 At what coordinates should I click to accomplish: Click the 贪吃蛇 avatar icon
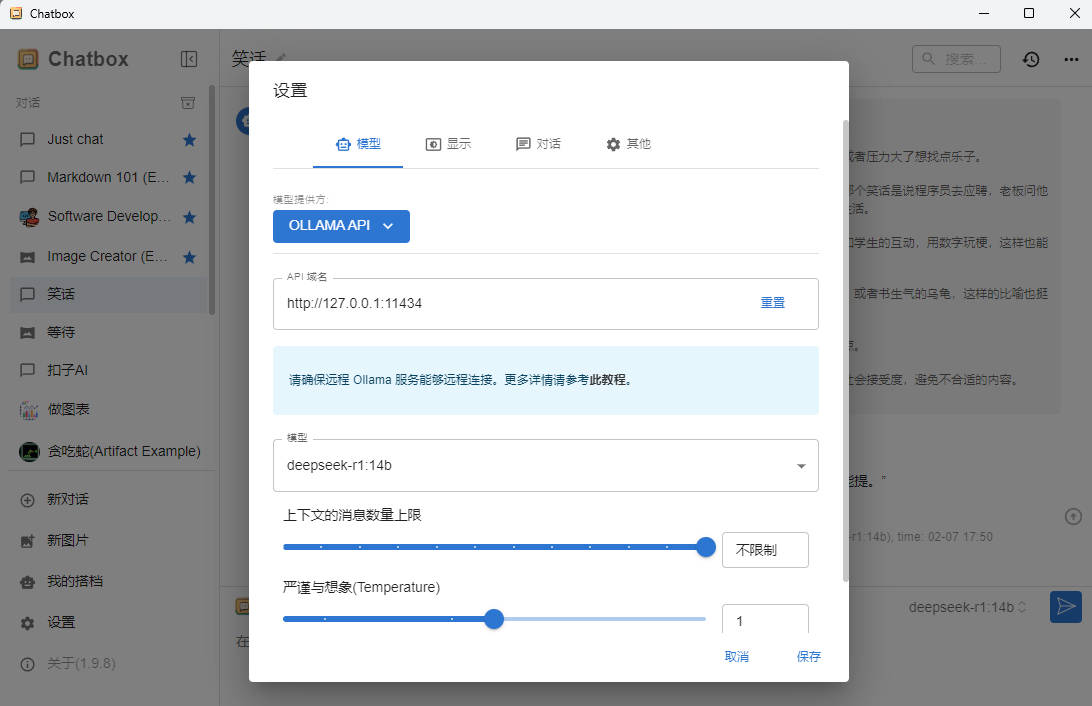pyautogui.click(x=29, y=452)
